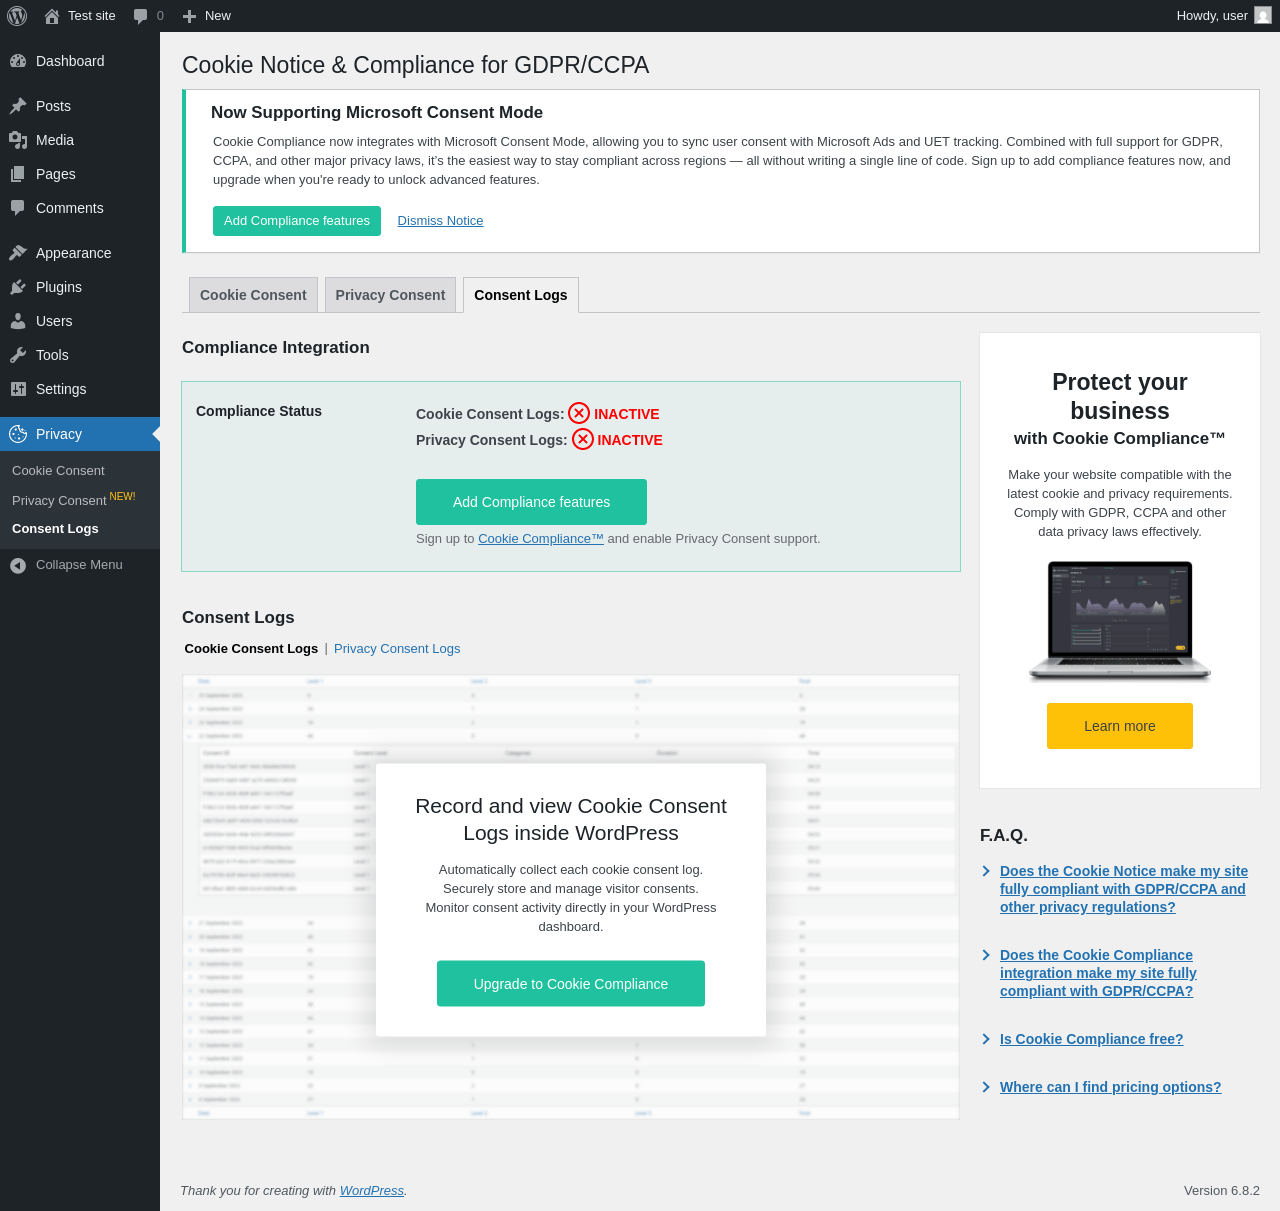This screenshot has height=1211, width=1280.
Task: Click the New label in admin bar
Action: pyautogui.click(x=218, y=16)
